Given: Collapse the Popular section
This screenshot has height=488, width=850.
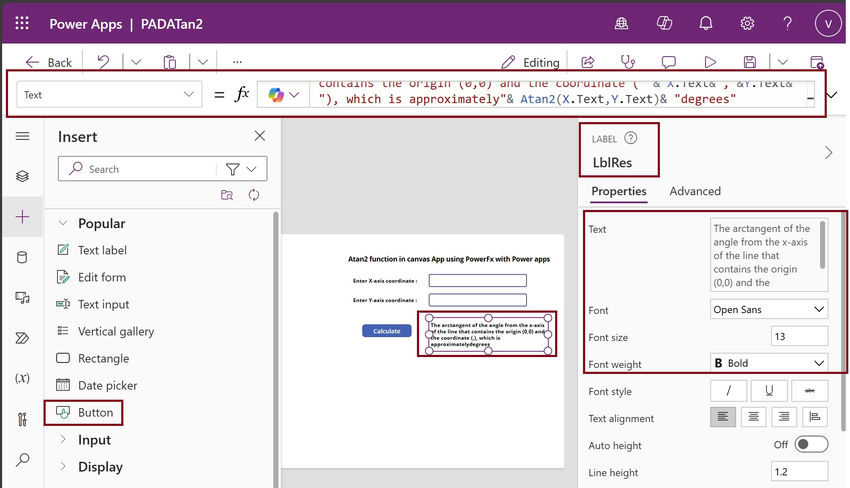Looking at the screenshot, I should [63, 223].
